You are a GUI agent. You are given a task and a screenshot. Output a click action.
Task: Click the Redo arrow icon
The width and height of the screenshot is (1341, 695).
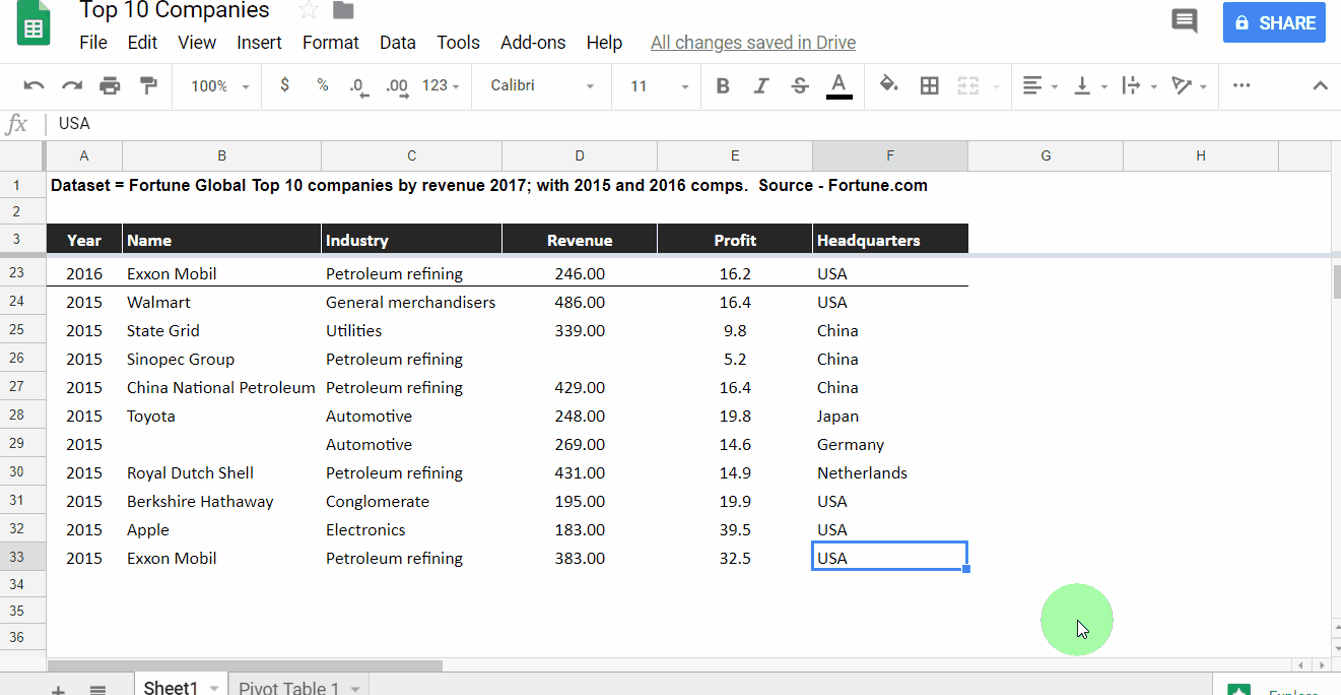coord(72,86)
